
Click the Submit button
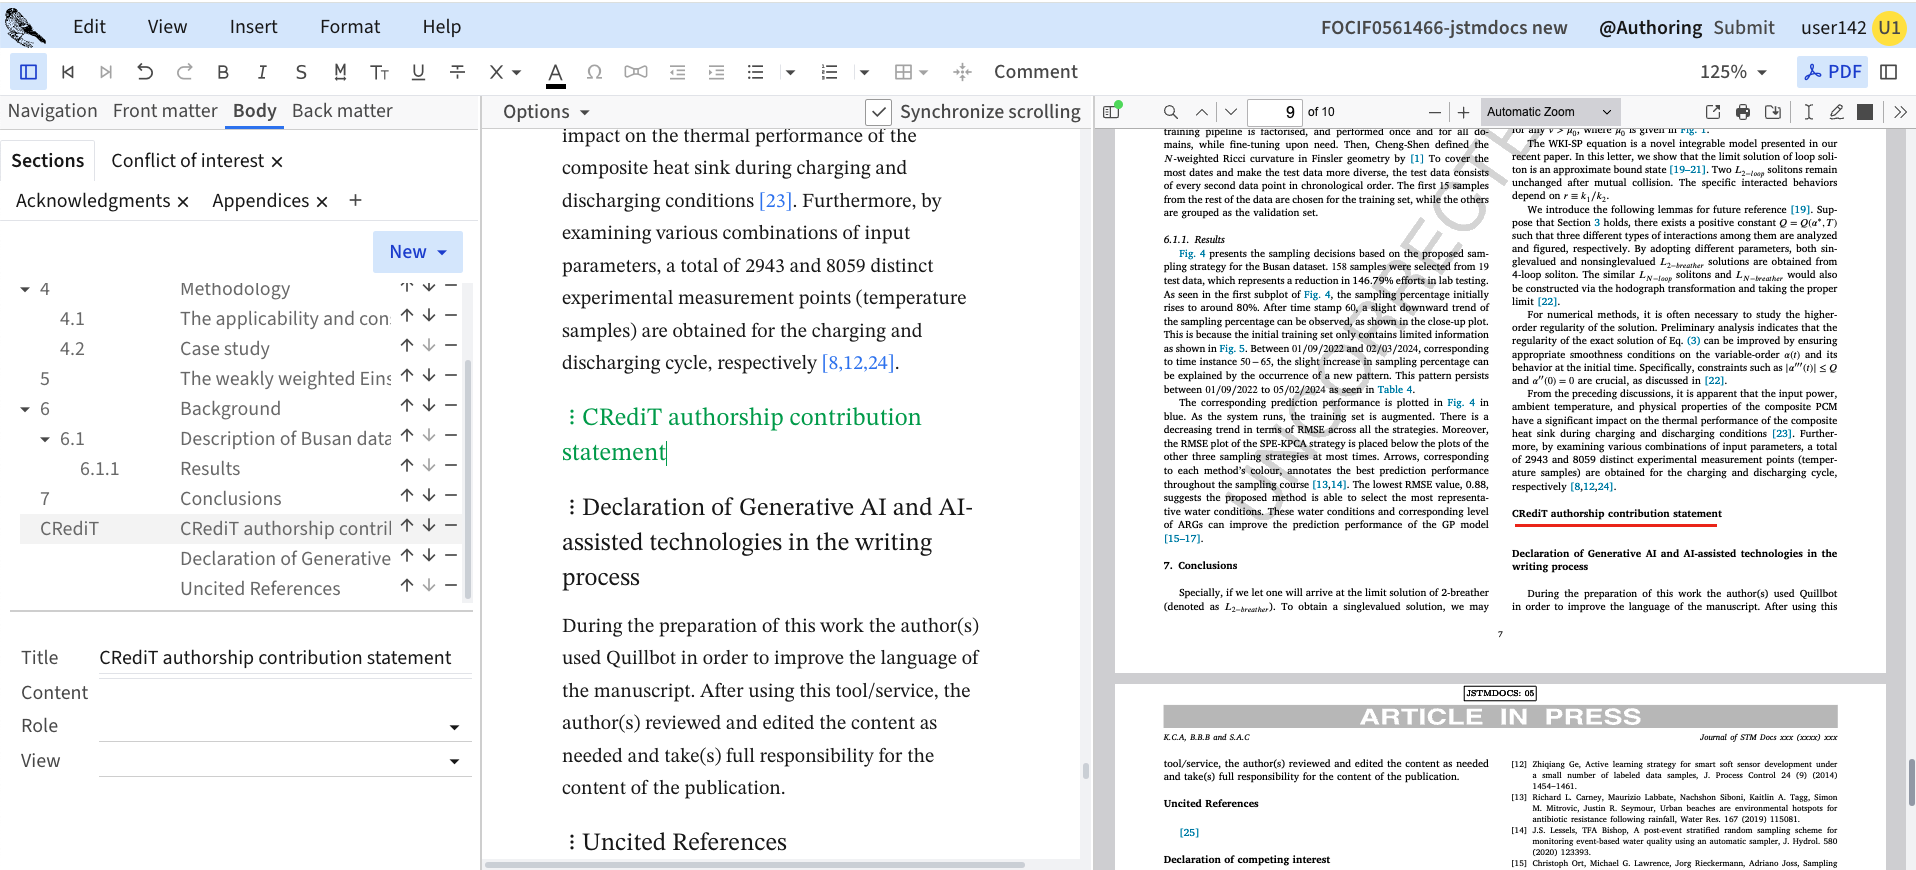click(x=1743, y=28)
